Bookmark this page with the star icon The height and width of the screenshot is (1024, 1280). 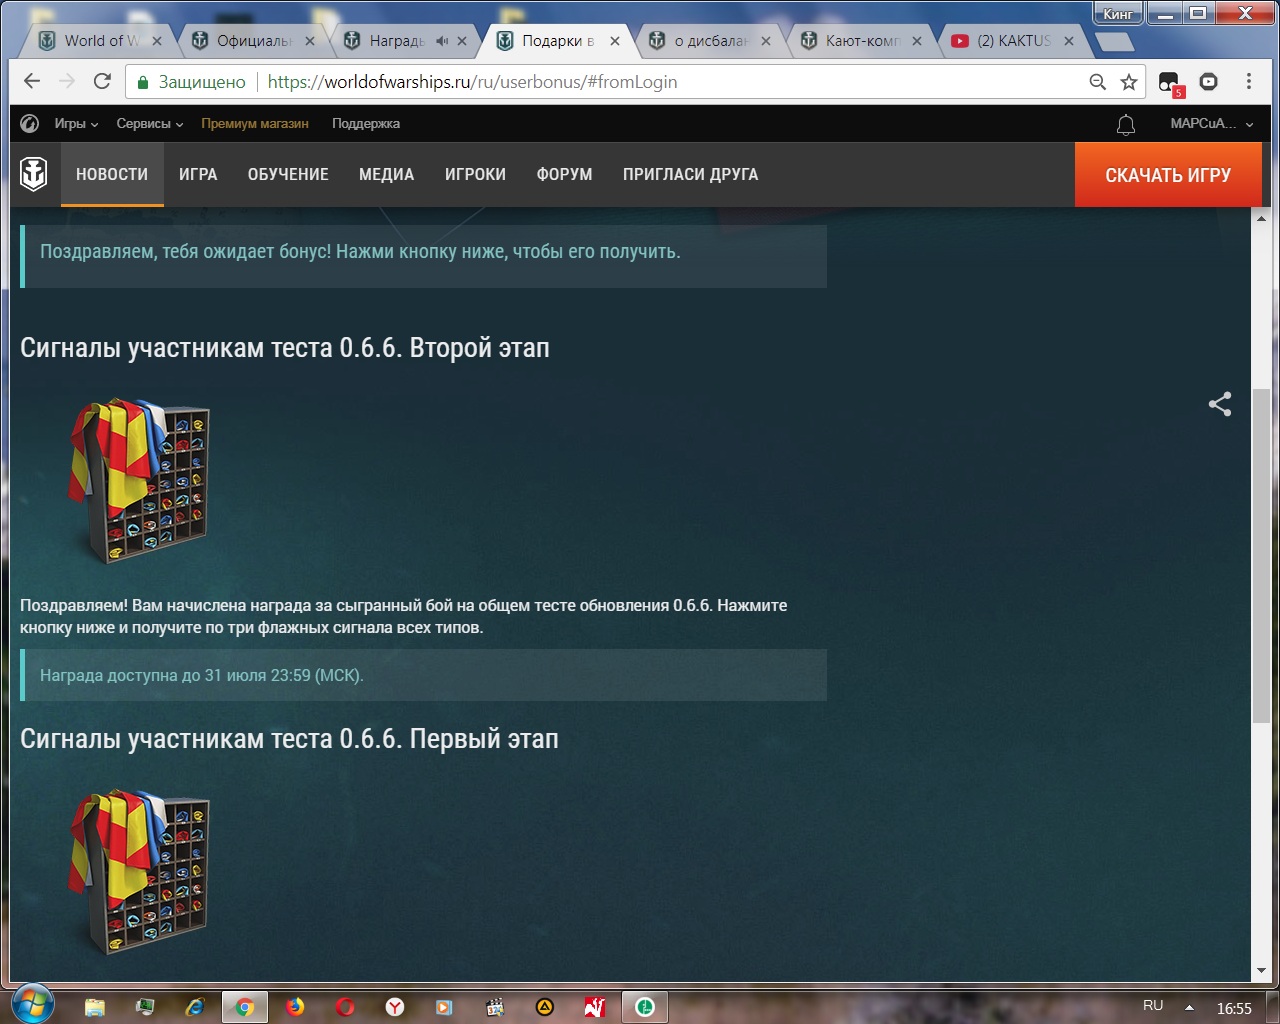point(1129,82)
